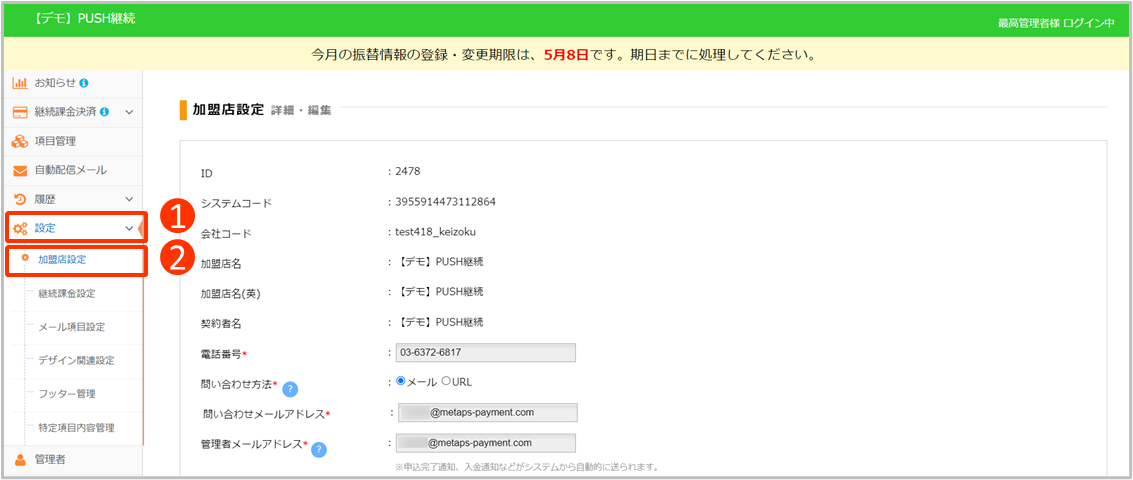Click the 電話番号 input field
This screenshot has height=480, width=1133.
pyautogui.click(x=487, y=352)
